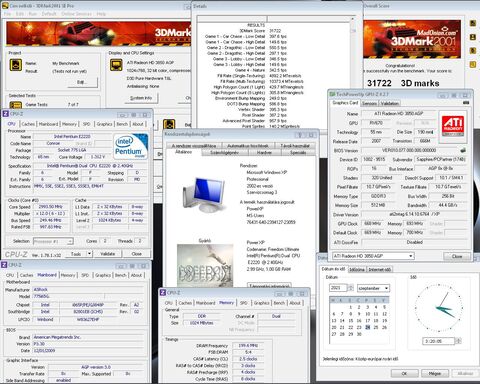The height and width of the screenshot is (384, 480).
Task: Open the Online Services menu in 3DMark2001
Action: click(76, 14)
